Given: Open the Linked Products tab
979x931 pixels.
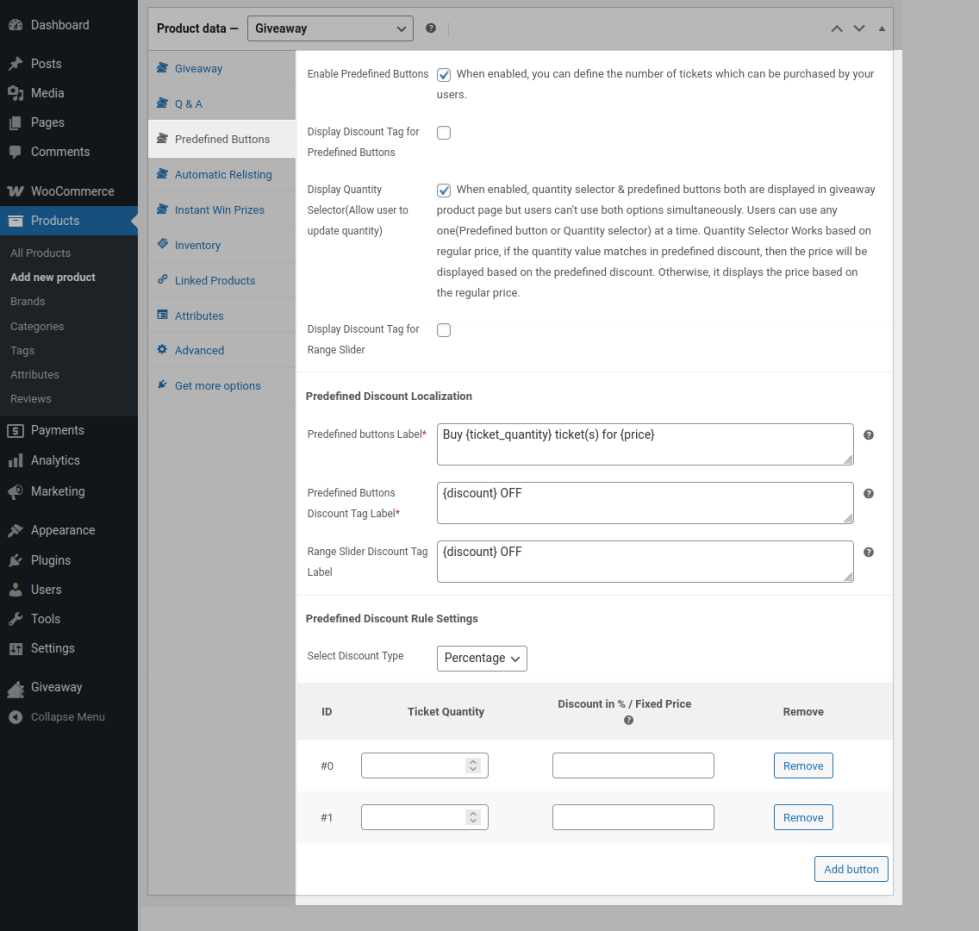Looking at the screenshot, I should 222,280.
